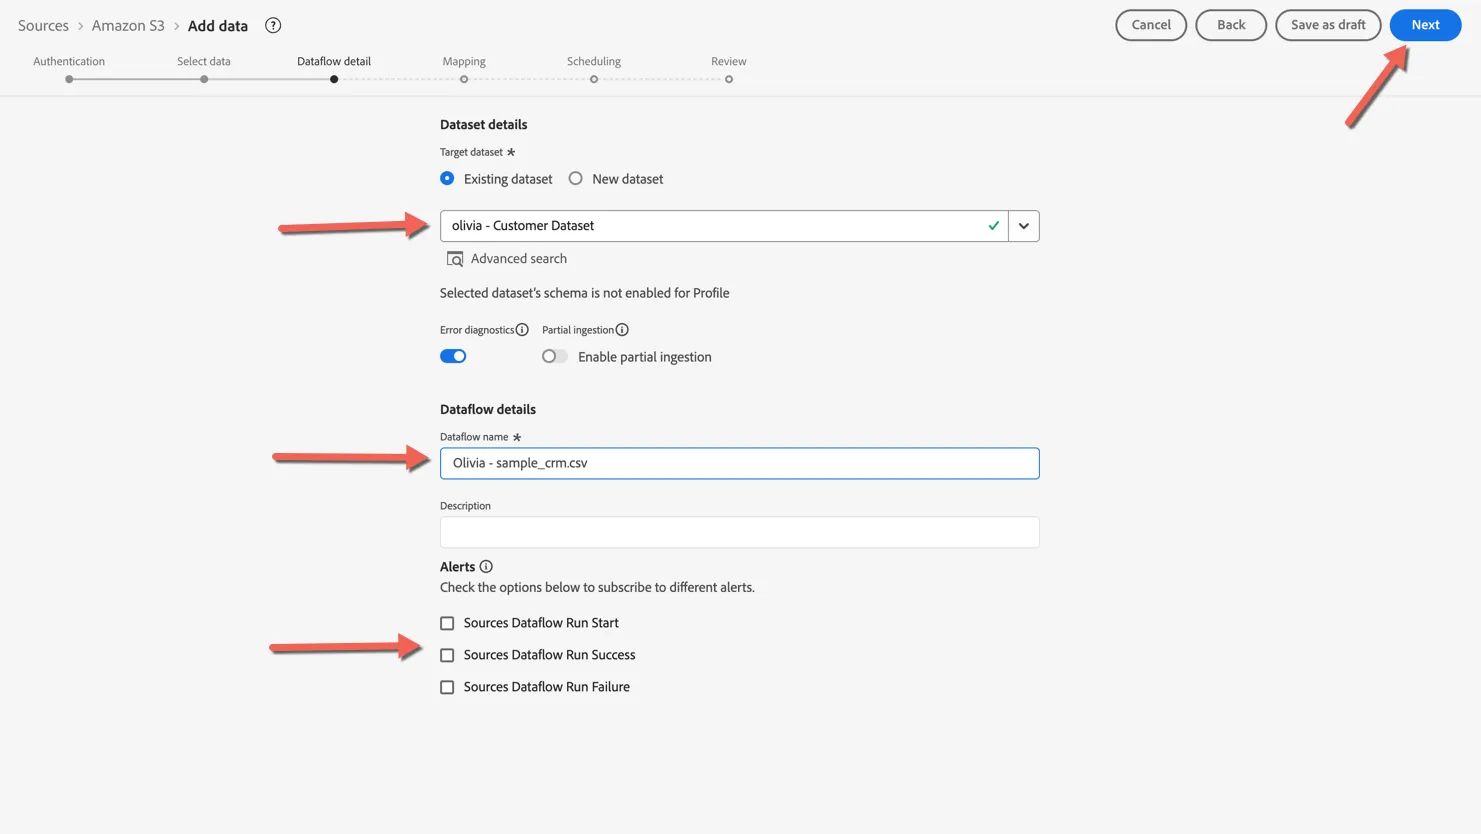This screenshot has height=834, width=1481.
Task: Click the Back button
Action: (1231, 25)
